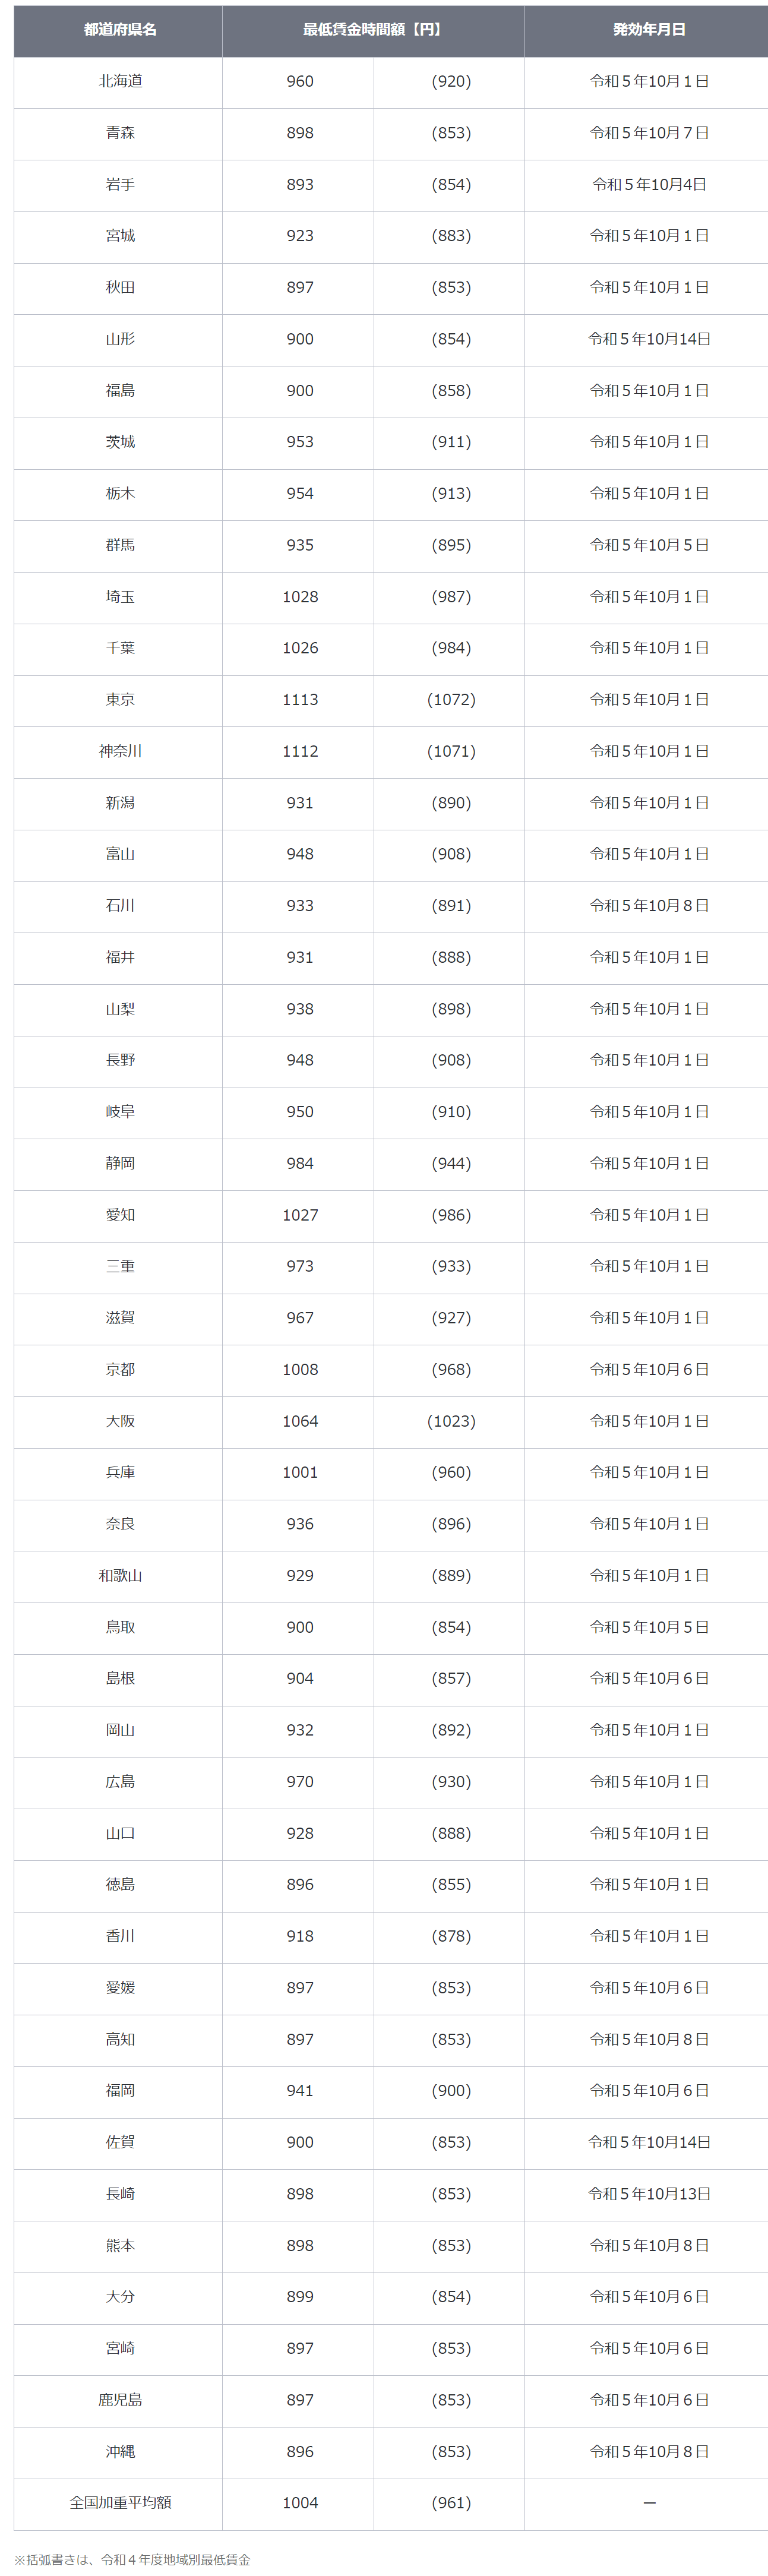Click Osaka's previous wage (1023)

451,1421
